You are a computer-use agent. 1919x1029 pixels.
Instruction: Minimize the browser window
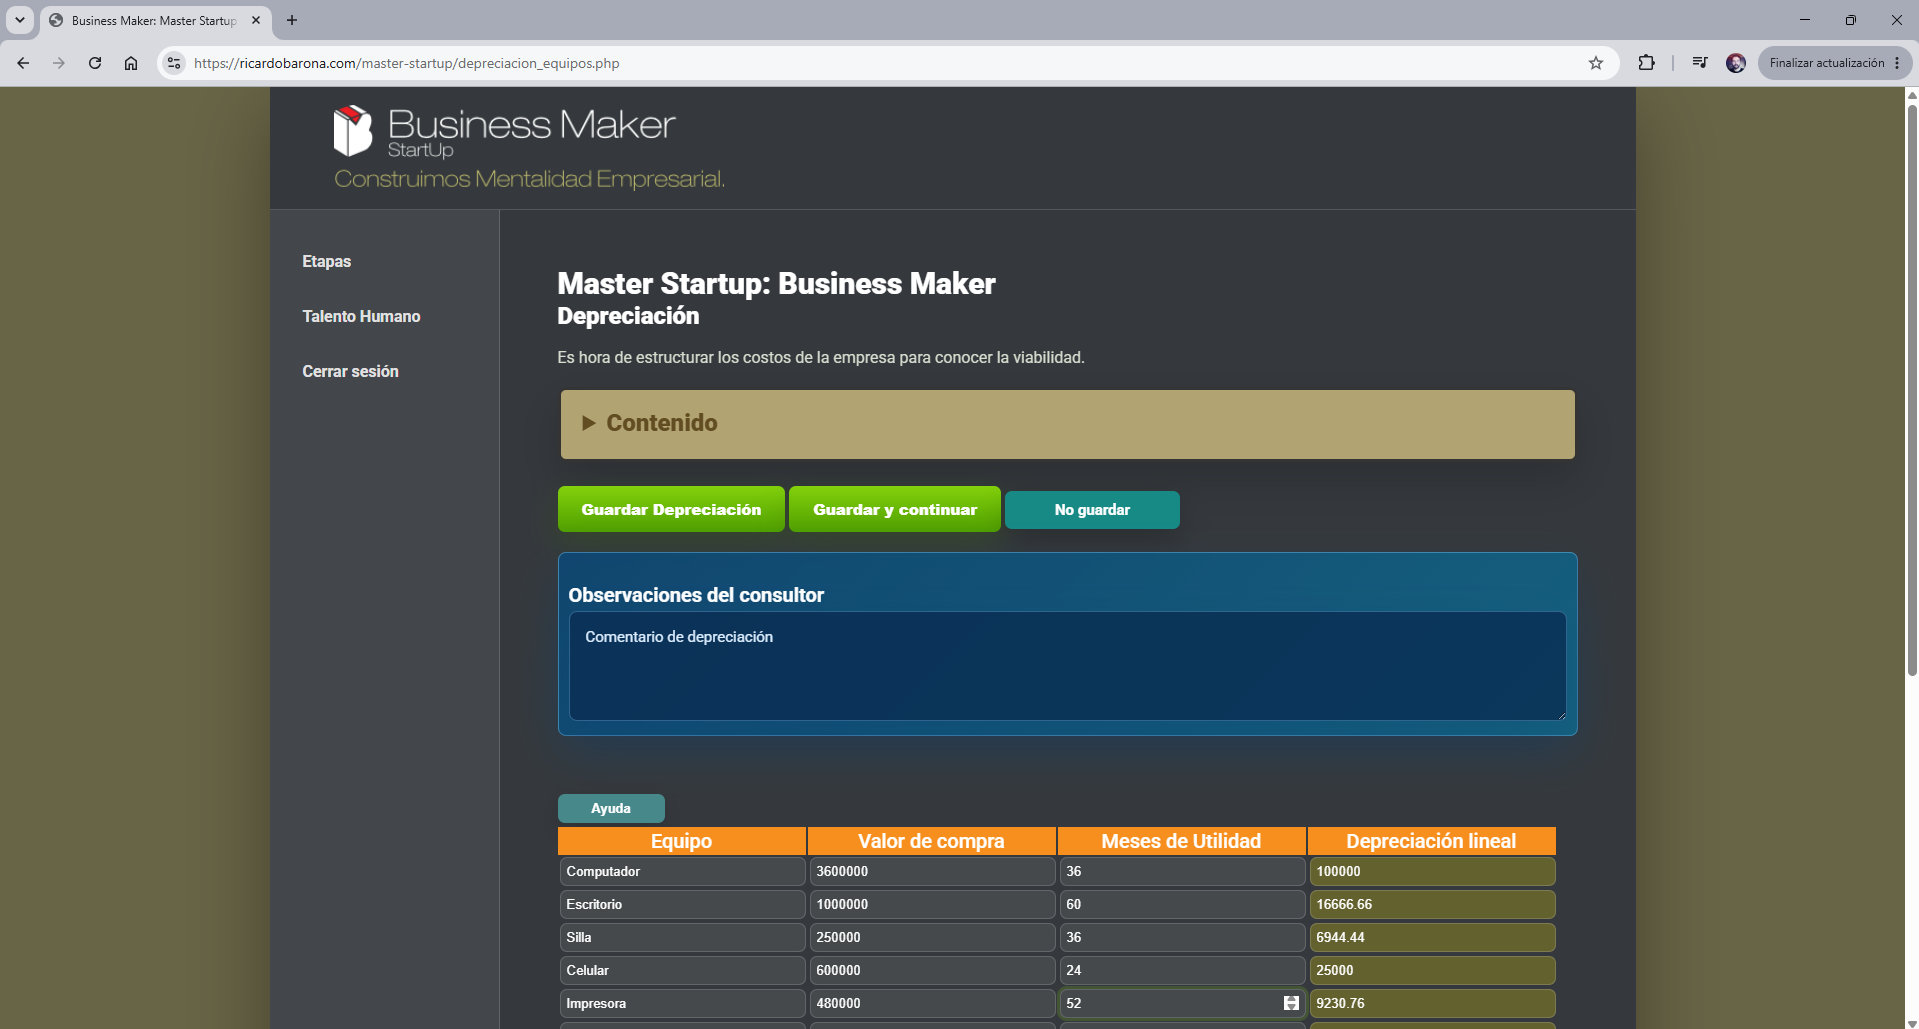(x=1805, y=20)
